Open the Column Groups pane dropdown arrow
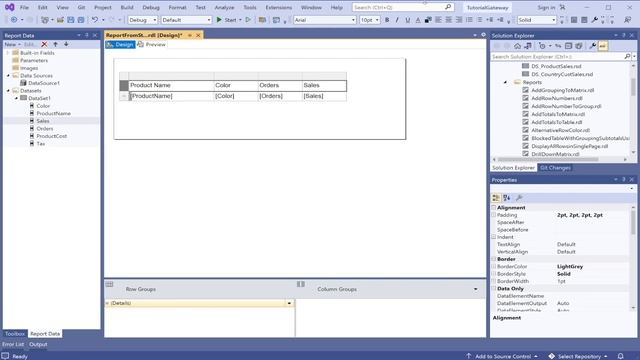 coord(476,289)
